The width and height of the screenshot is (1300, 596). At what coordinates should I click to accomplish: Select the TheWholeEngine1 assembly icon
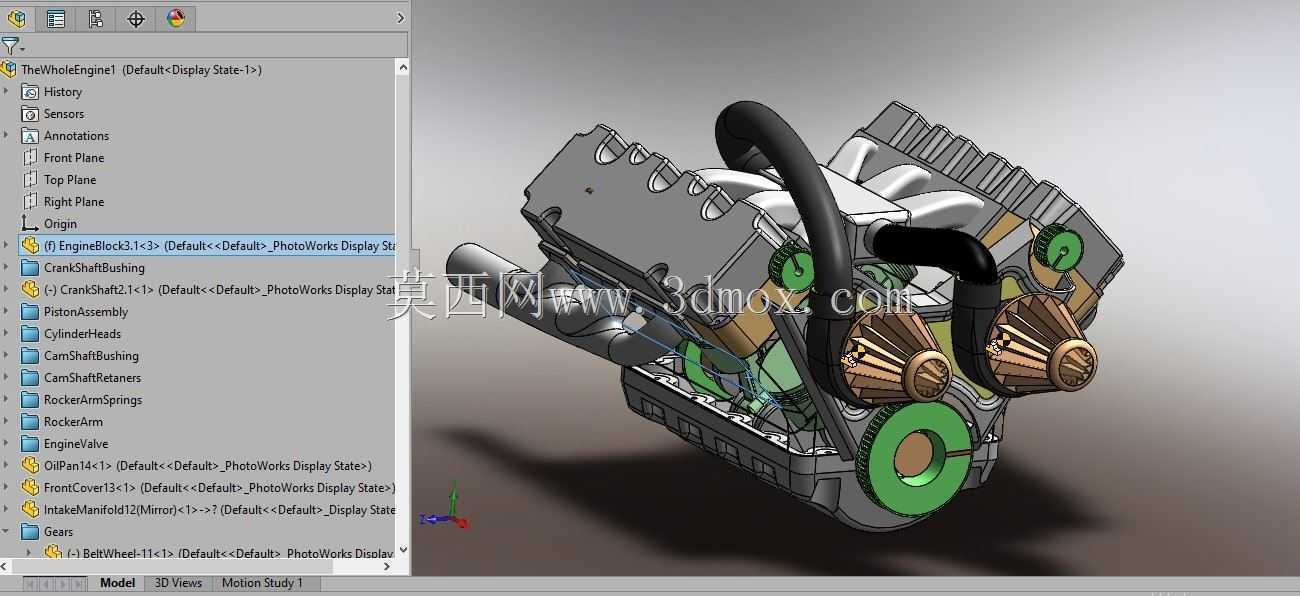(9, 70)
